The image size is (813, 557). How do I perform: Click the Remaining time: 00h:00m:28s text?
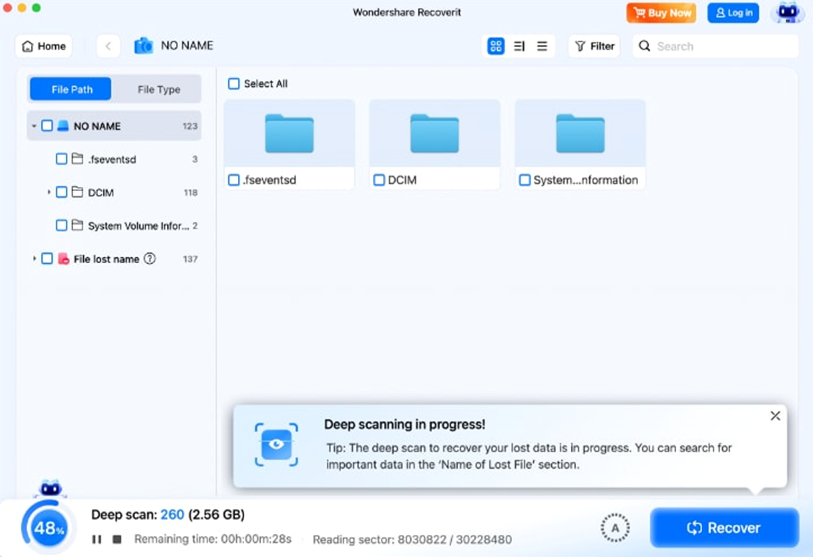tap(213, 539)
